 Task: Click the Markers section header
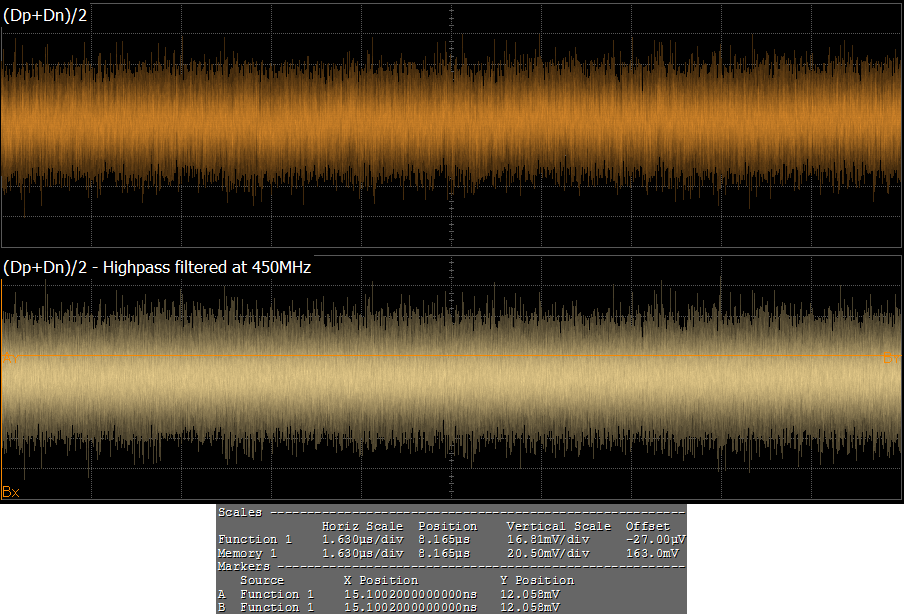pos(240,566)
